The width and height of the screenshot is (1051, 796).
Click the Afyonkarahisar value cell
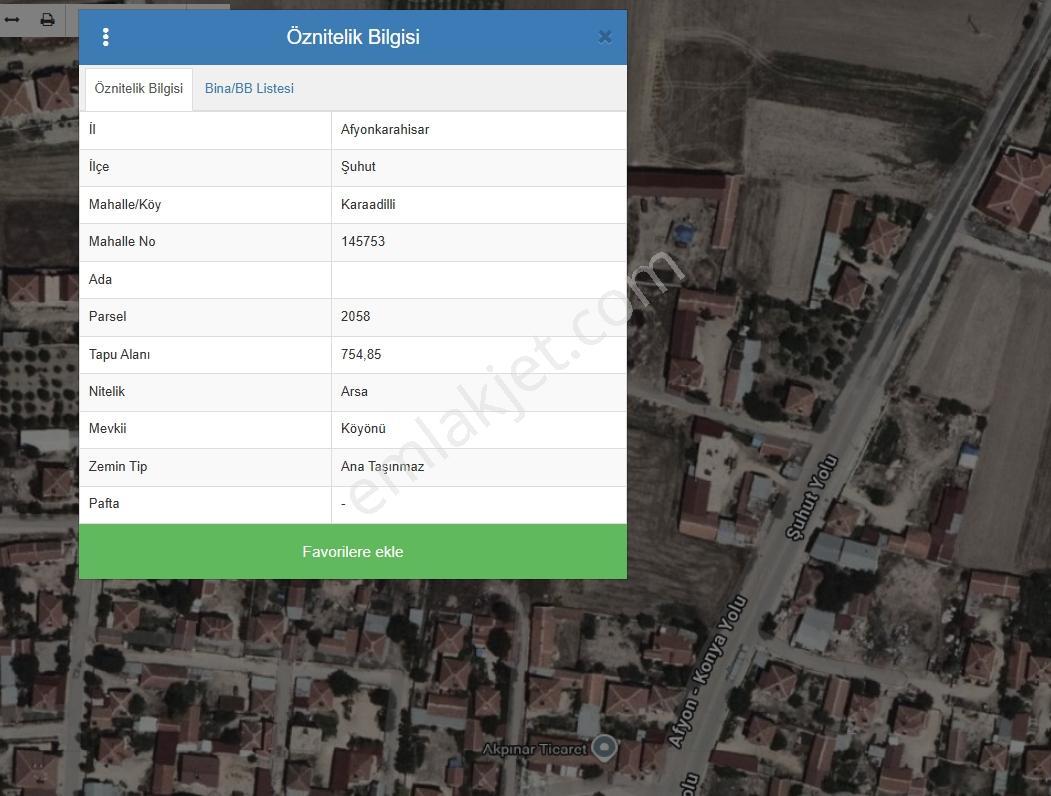tap(479, 130)
